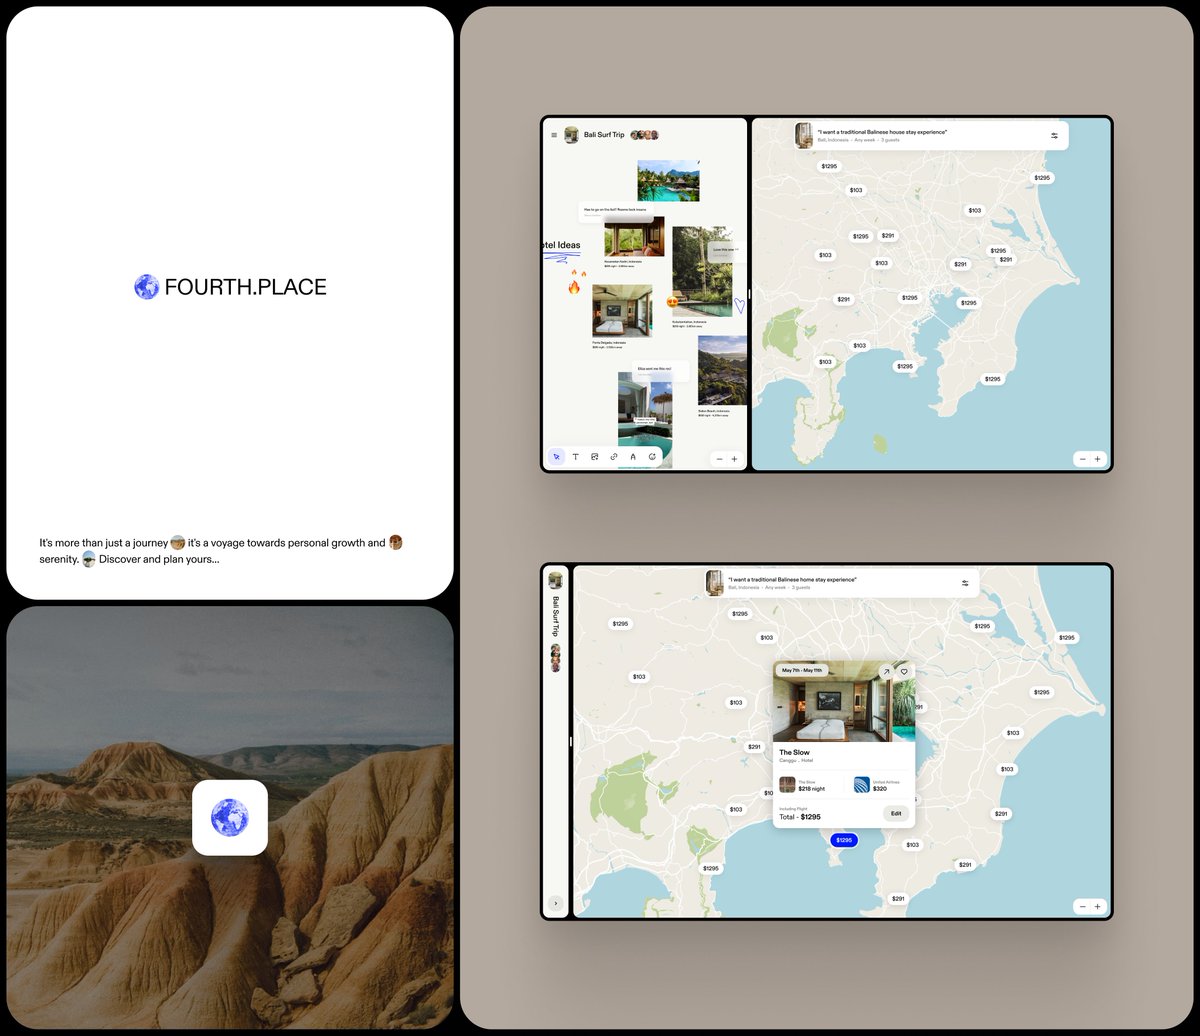Click the horizontal 'Bali Surf Trip' board title

pos(604,135)
